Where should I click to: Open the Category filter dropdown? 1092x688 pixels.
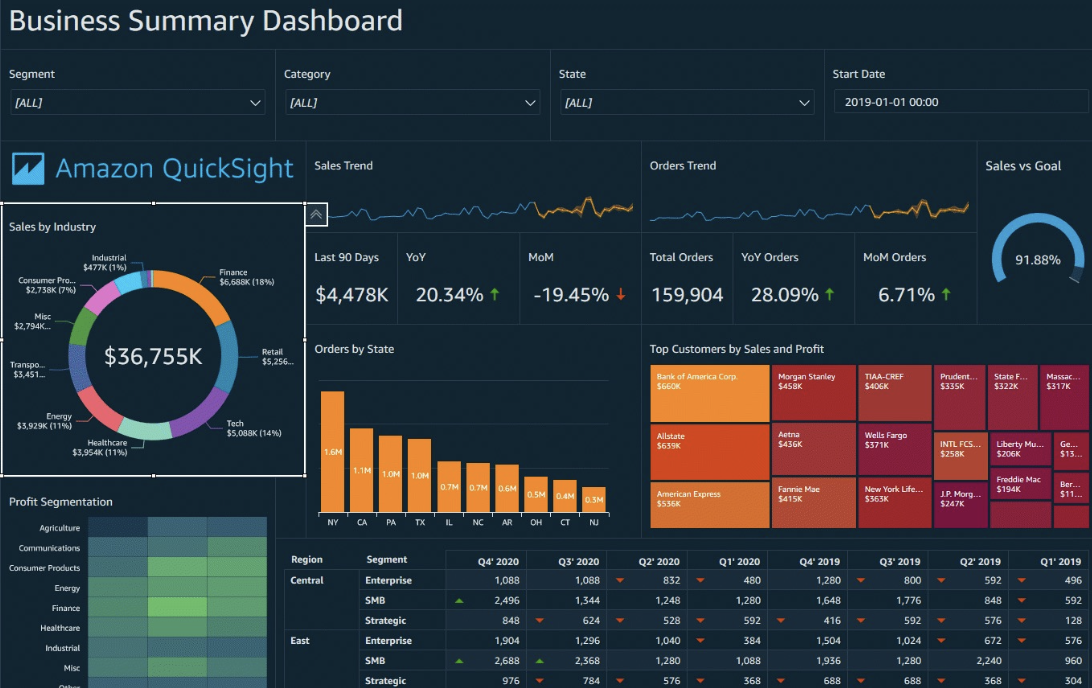pyautogui.click(x=529, y=102)
